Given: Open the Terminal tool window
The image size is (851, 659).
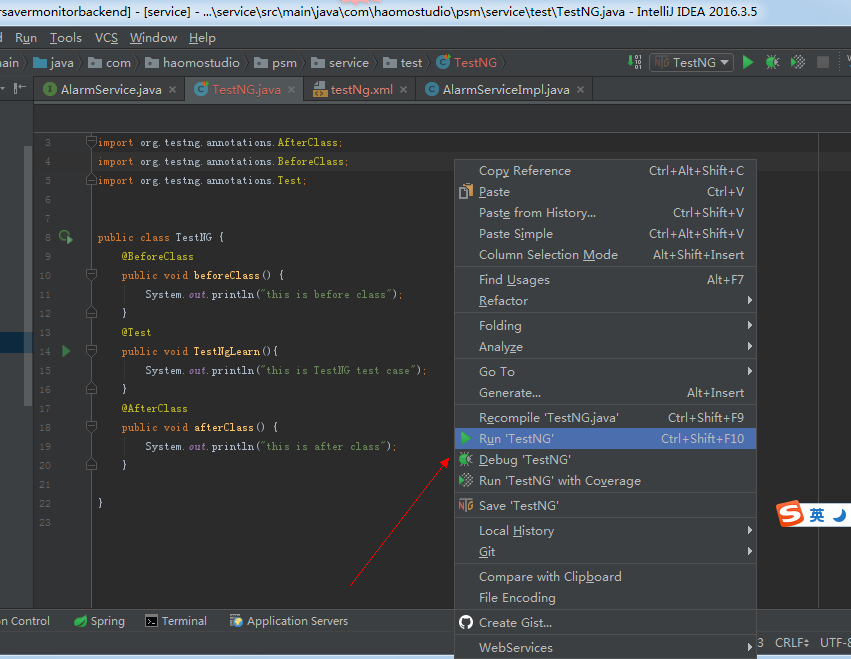Looking at the screenshot, I should pyautogui.click(x=176, y=621).
